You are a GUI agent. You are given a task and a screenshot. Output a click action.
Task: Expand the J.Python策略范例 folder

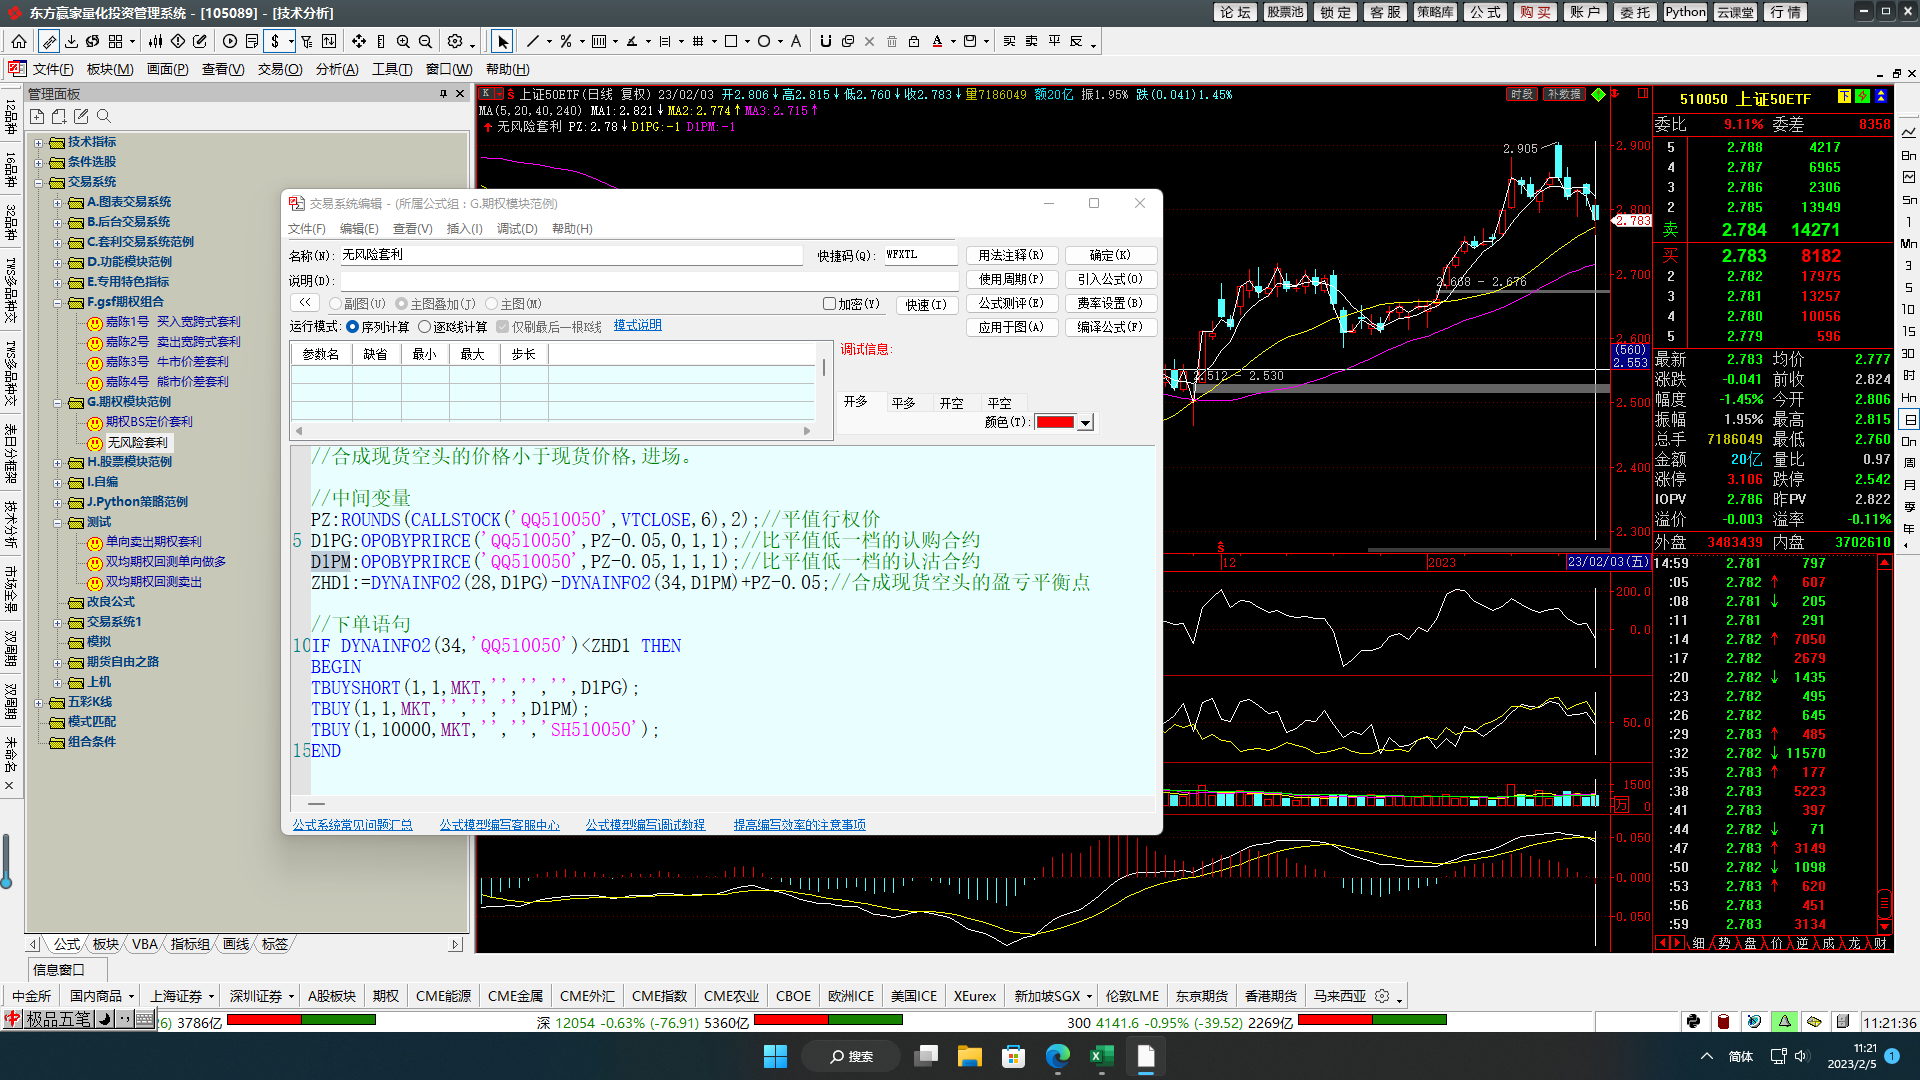click(58, 502)
